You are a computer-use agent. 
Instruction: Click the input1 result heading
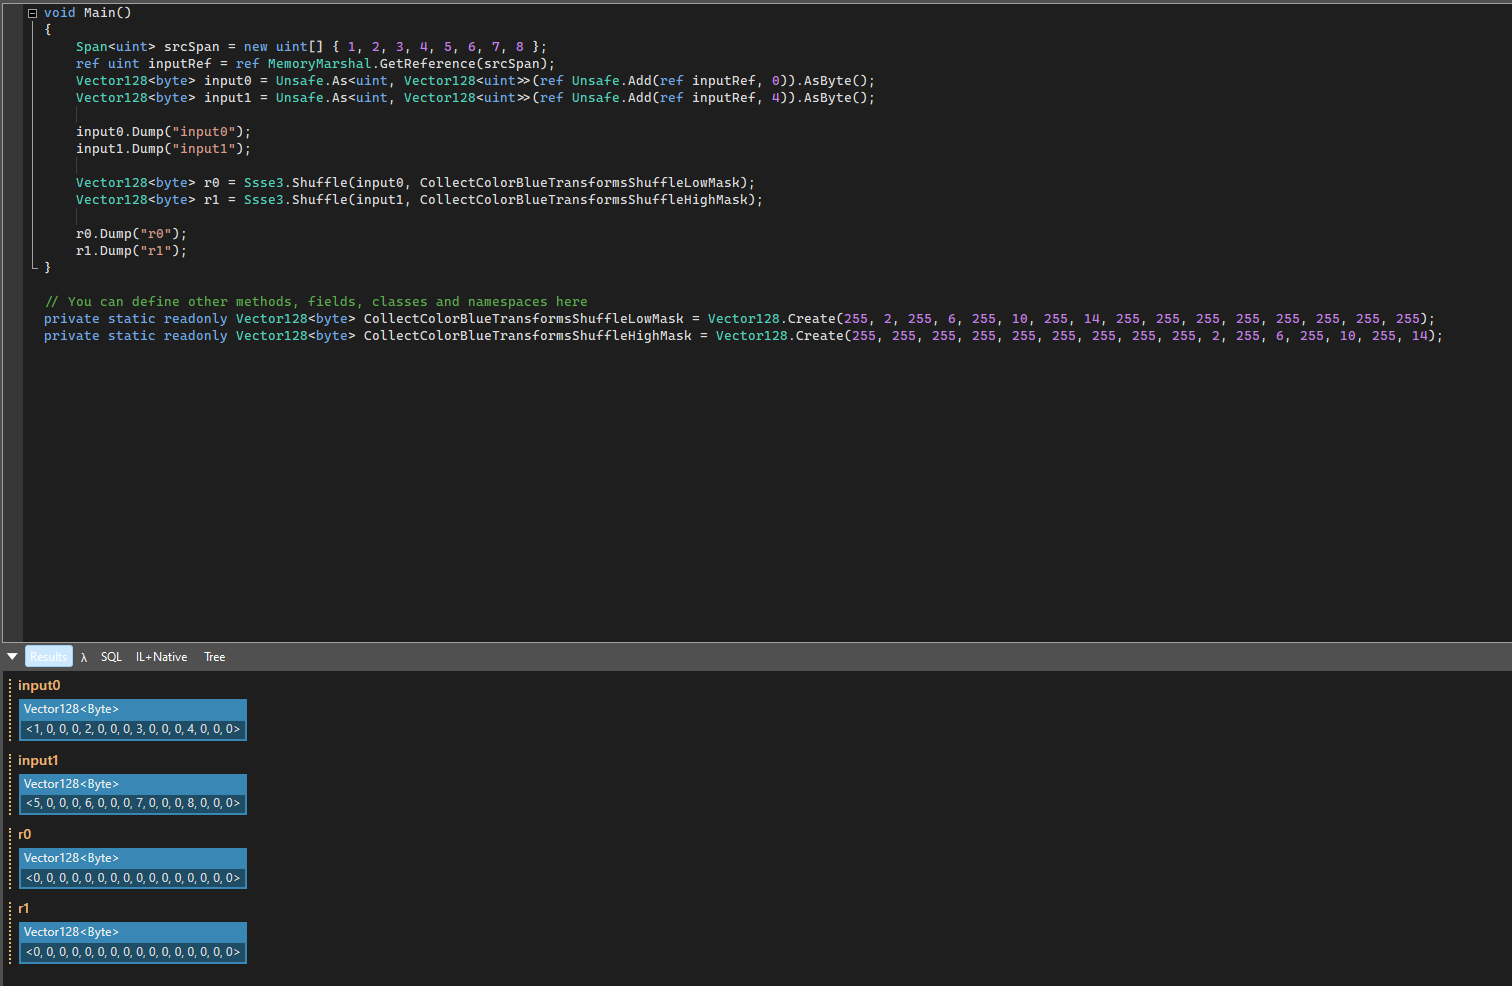38,760
